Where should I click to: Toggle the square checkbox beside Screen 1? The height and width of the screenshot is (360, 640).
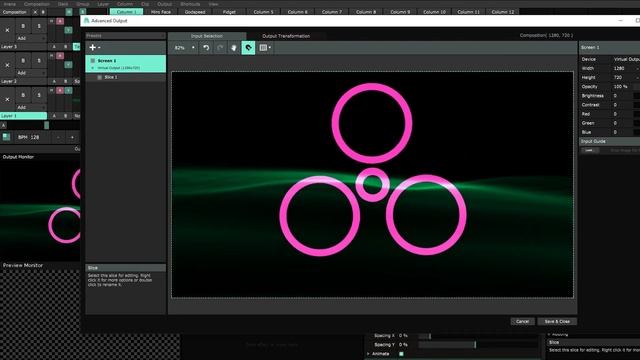[x=93, y=60]
